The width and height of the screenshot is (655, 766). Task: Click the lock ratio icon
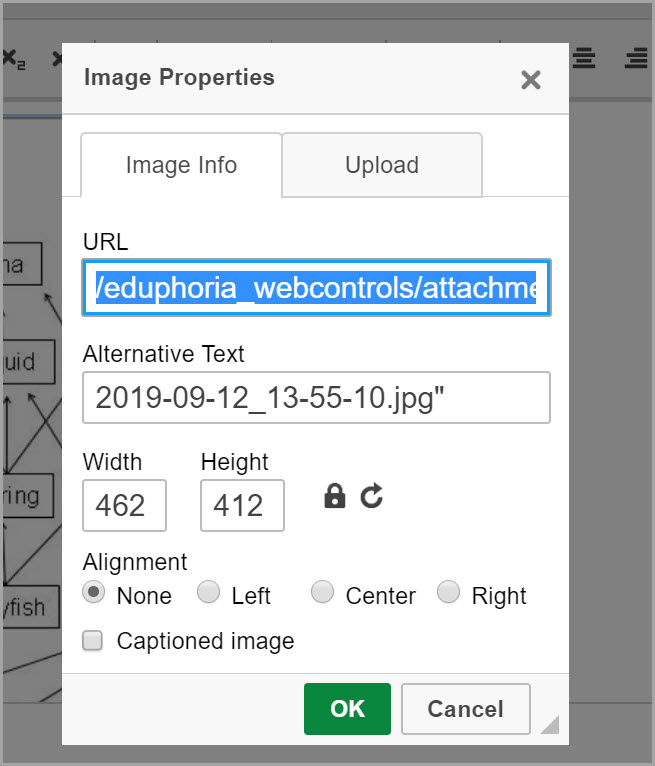(x=335, y=496)
